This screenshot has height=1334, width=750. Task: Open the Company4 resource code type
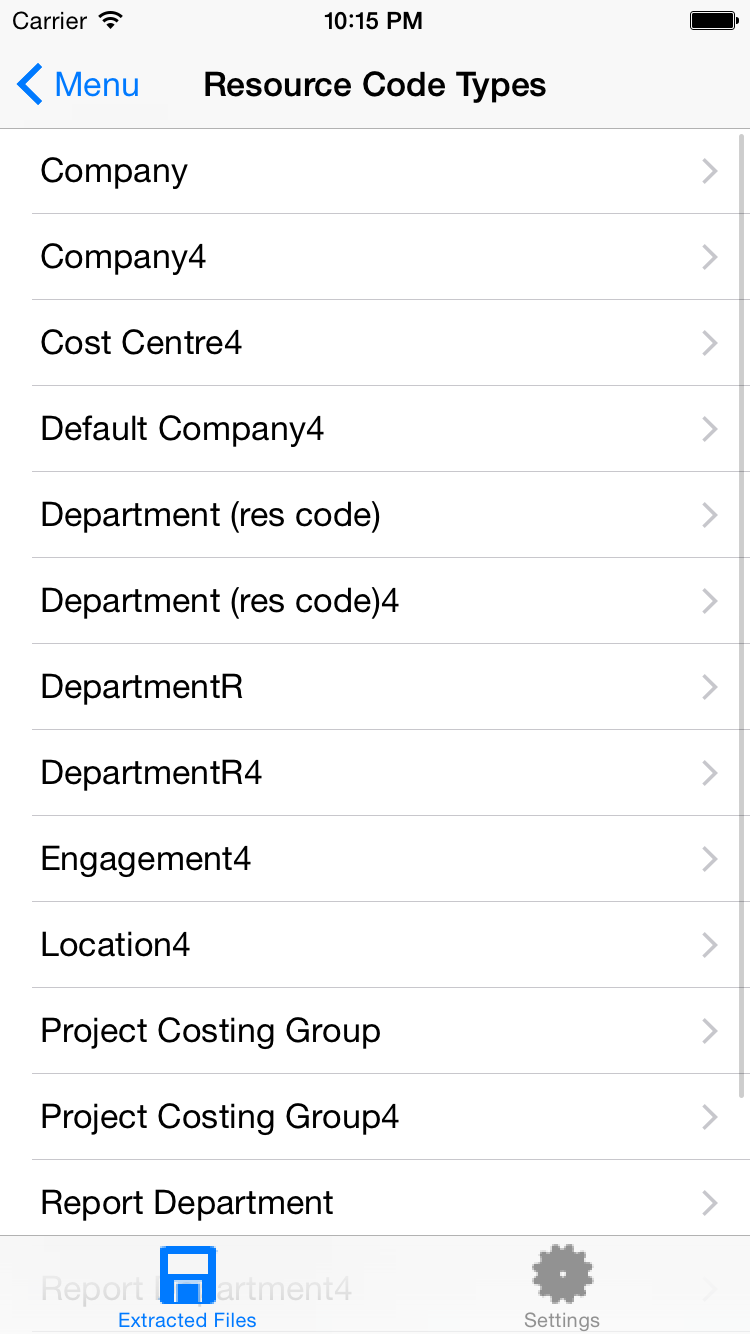click(x=123, y=258)
